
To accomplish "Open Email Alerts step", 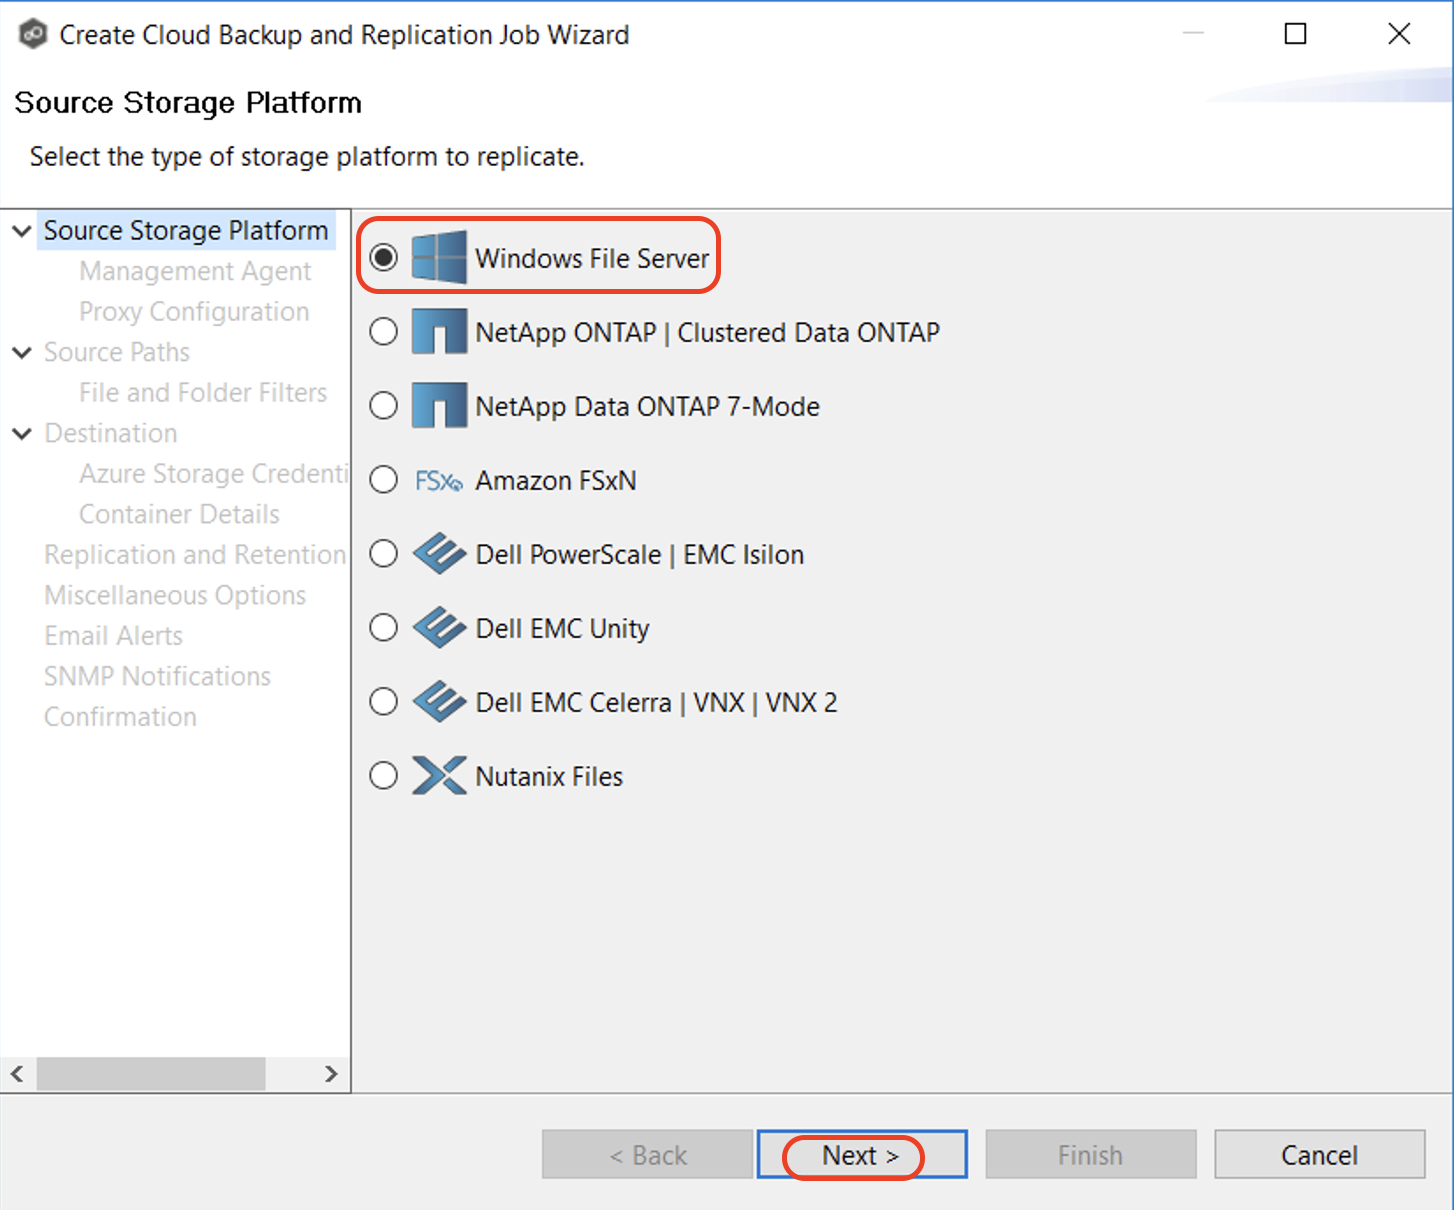I will (113, 635).
